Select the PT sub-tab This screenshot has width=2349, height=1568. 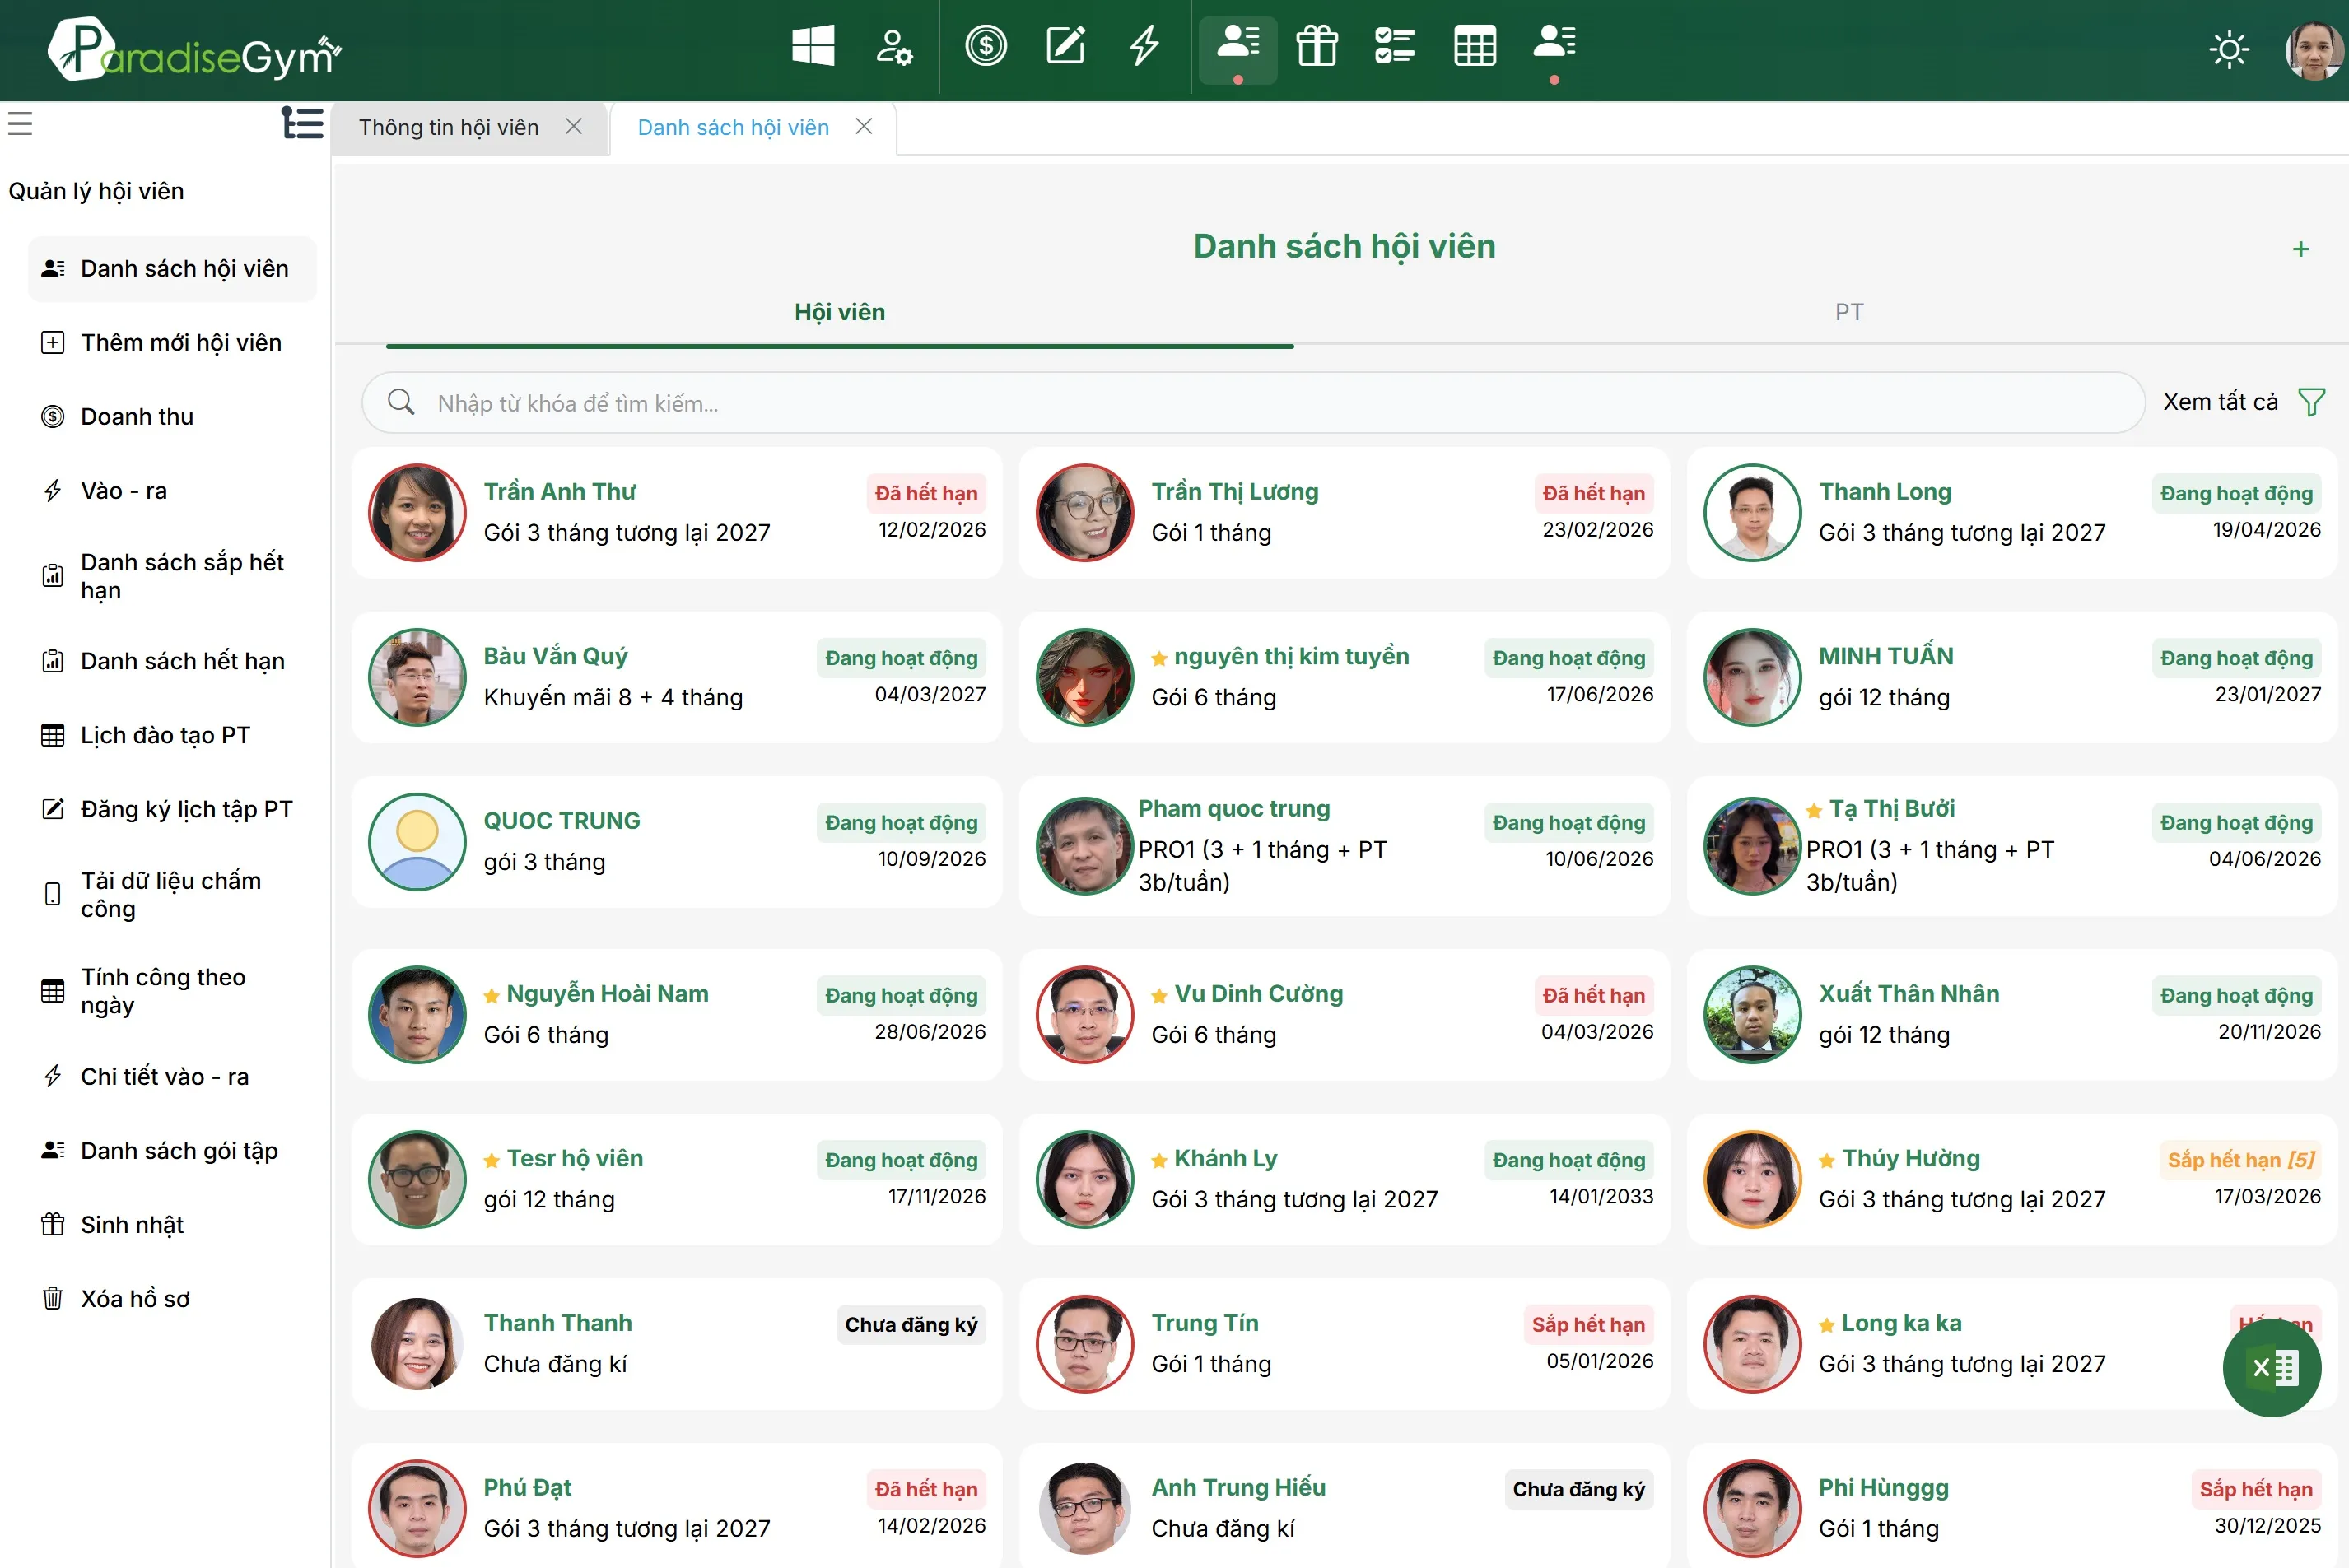tap(1848, 312)
